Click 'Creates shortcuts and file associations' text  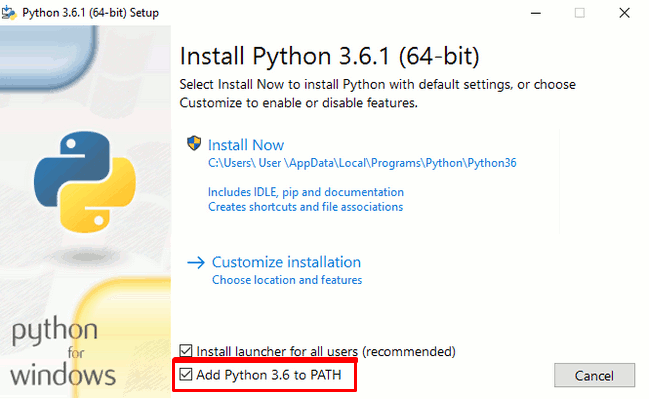pos(305,207)
